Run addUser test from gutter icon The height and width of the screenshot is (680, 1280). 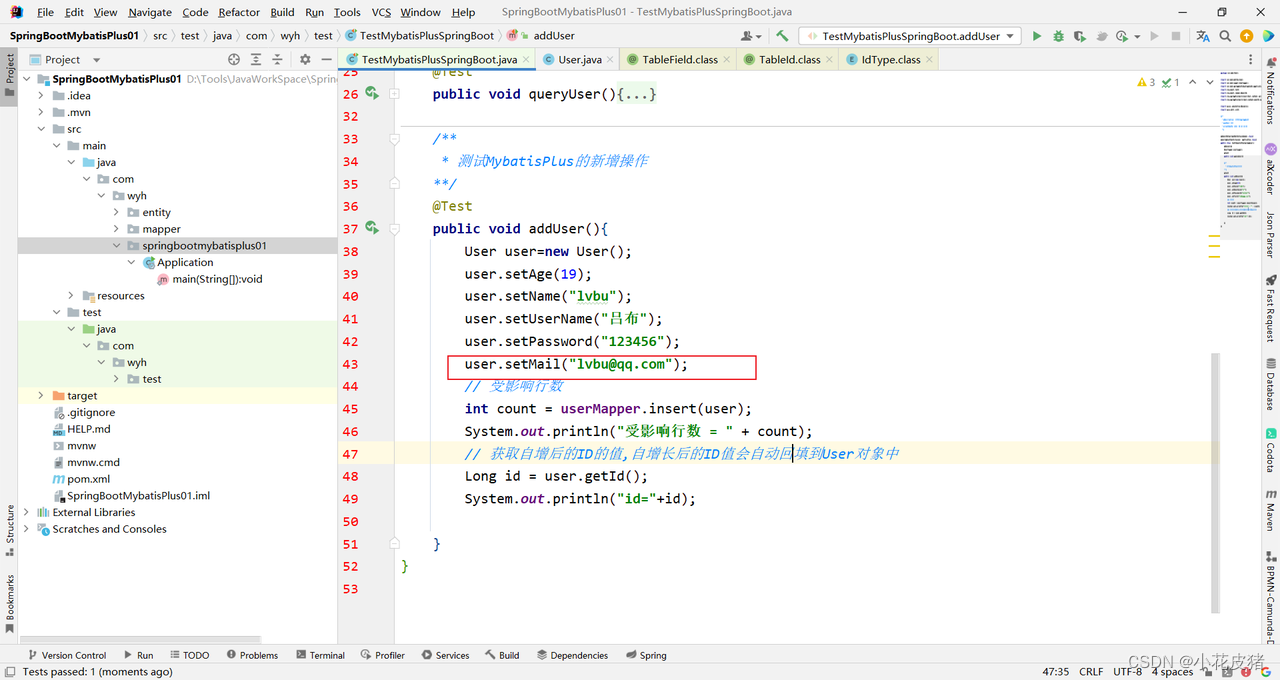pos(372,228)
